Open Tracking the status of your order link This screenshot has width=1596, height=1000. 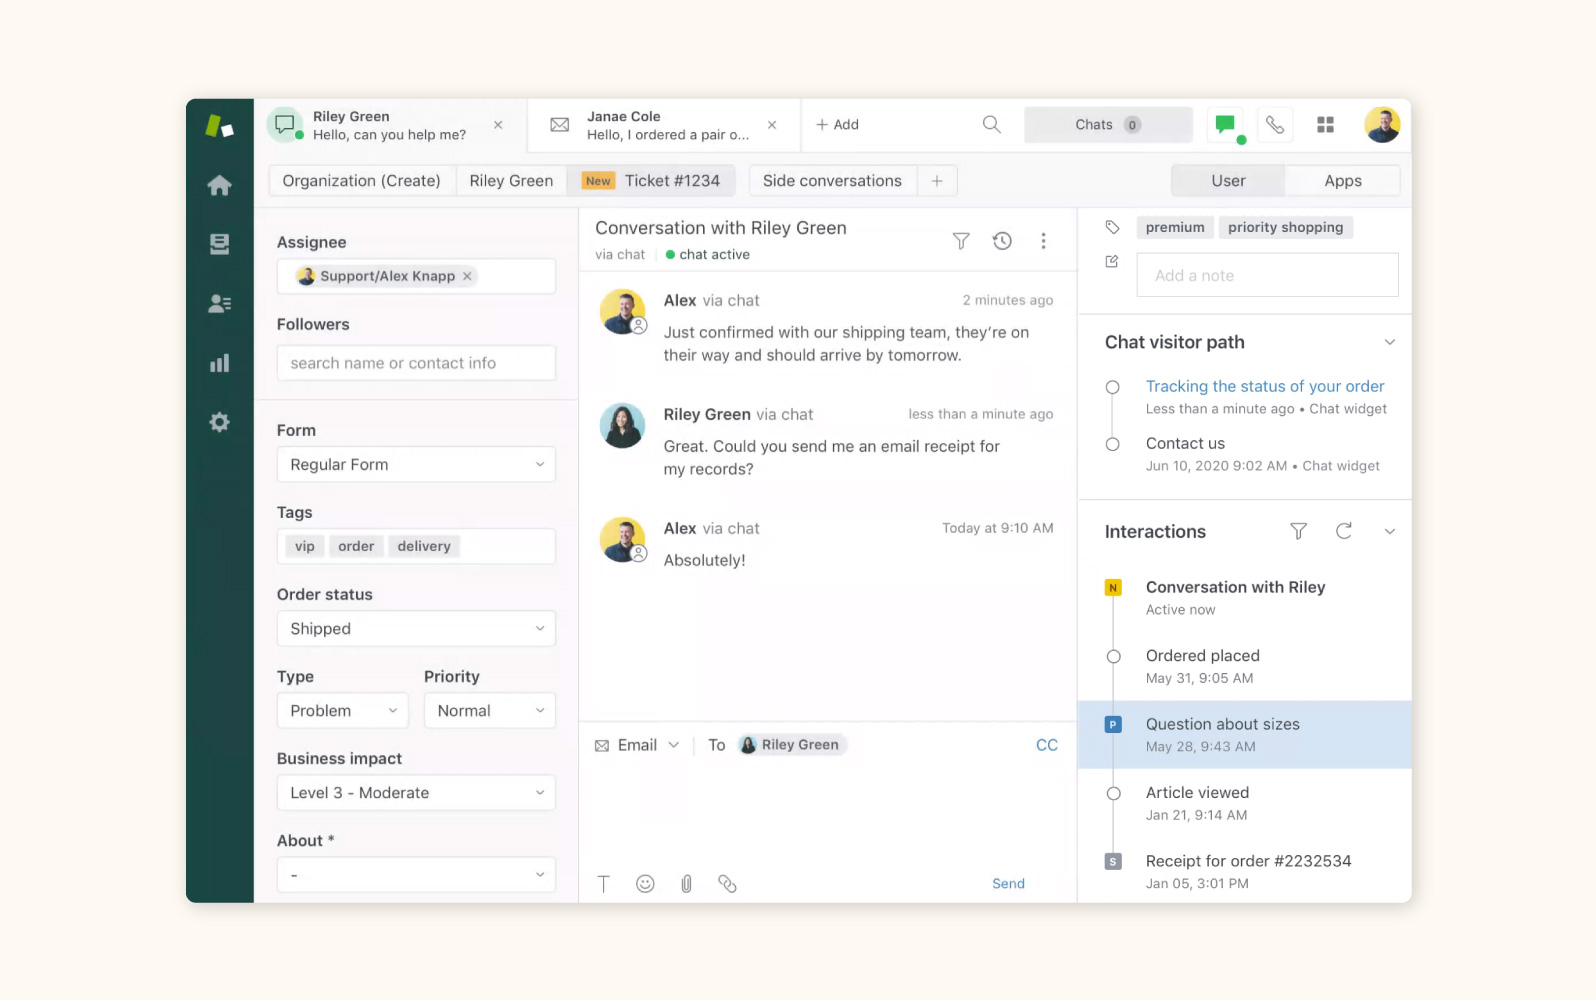point(1265,386)
